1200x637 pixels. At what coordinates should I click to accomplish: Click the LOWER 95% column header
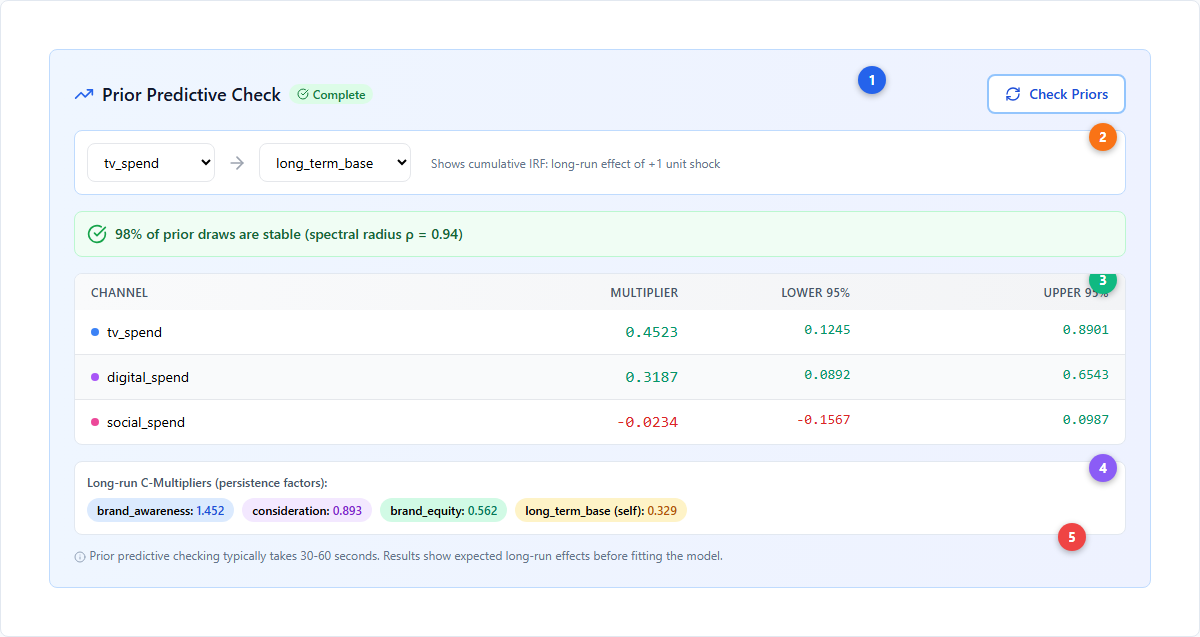(x=815, y=293)
